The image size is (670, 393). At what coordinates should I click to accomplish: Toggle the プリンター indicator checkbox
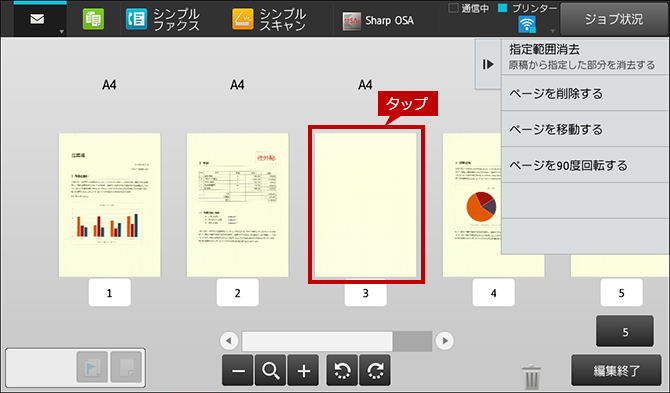click(502, 8)
